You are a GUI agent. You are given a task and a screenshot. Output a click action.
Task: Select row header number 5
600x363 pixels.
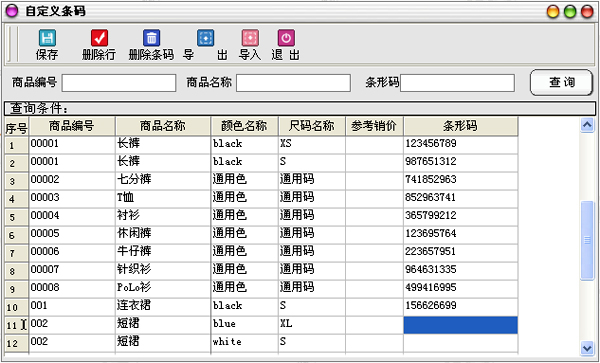click(16, 217)
